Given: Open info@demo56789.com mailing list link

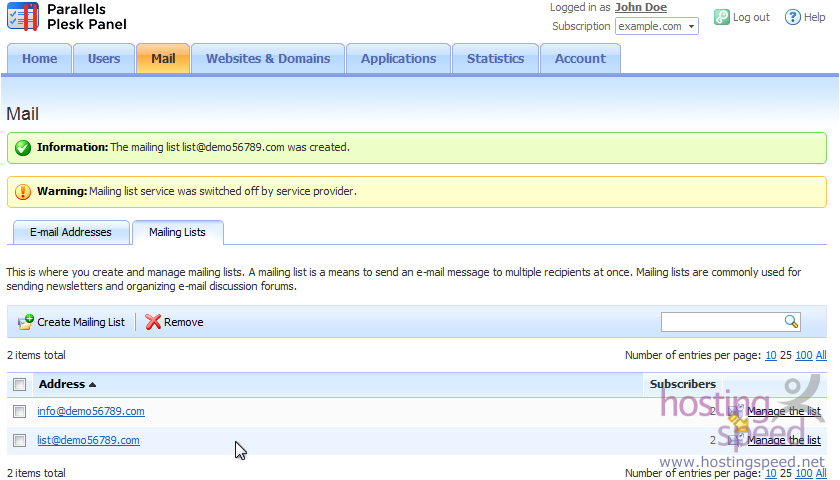Looking at the screenshot, I should point(91,411).
